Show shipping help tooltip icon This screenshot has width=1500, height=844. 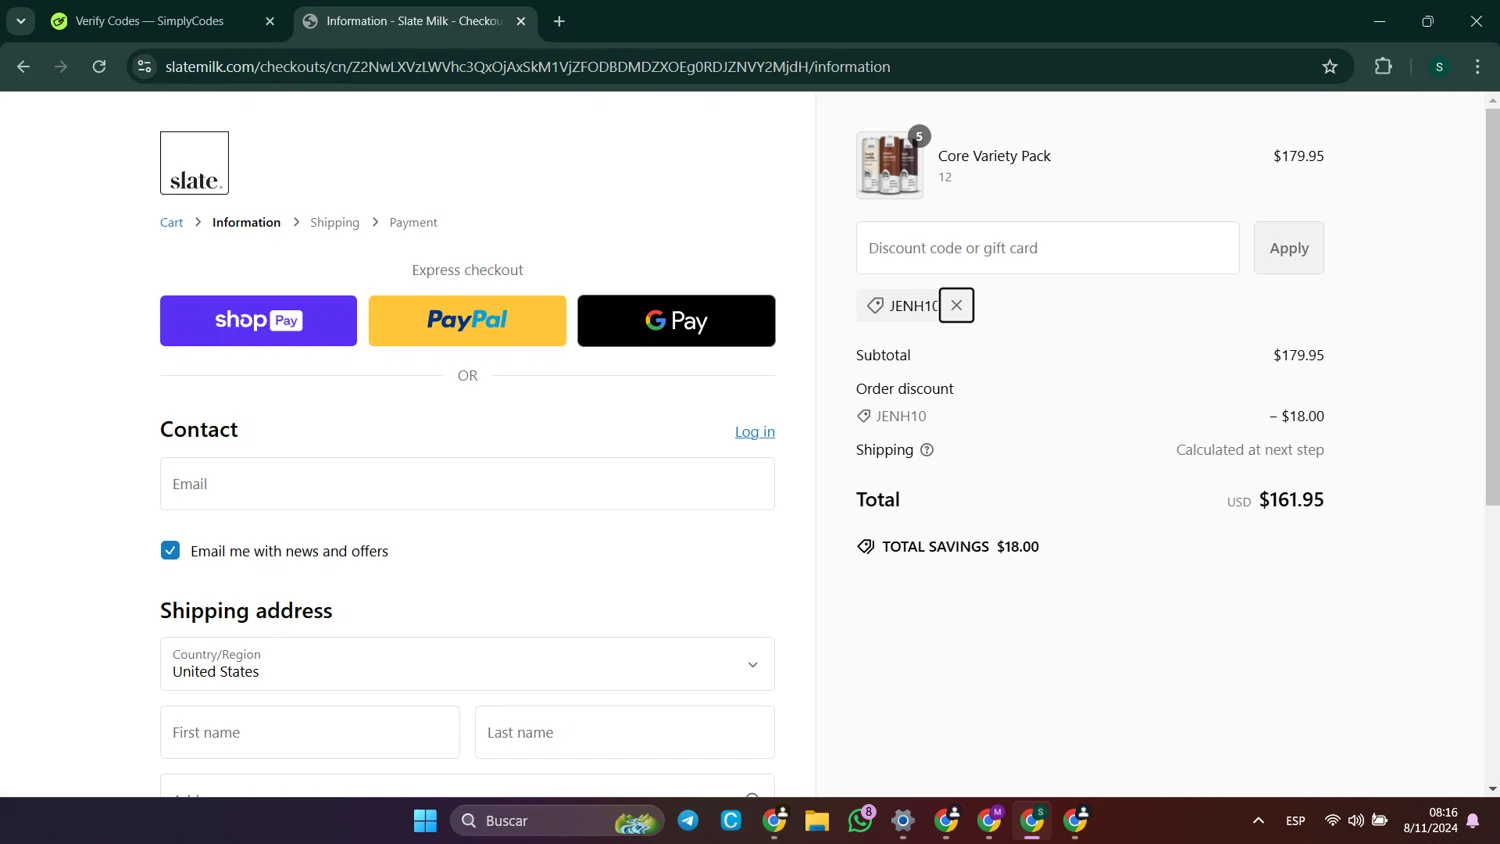coord(927,450)
